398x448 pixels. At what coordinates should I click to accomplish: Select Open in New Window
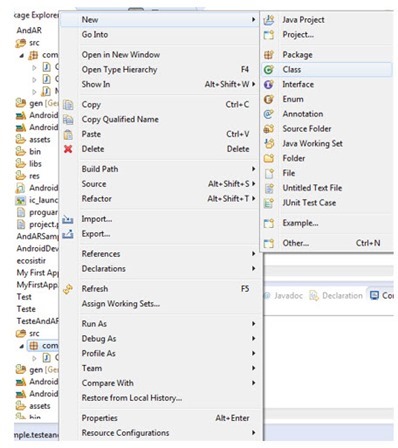pos(121,55)
